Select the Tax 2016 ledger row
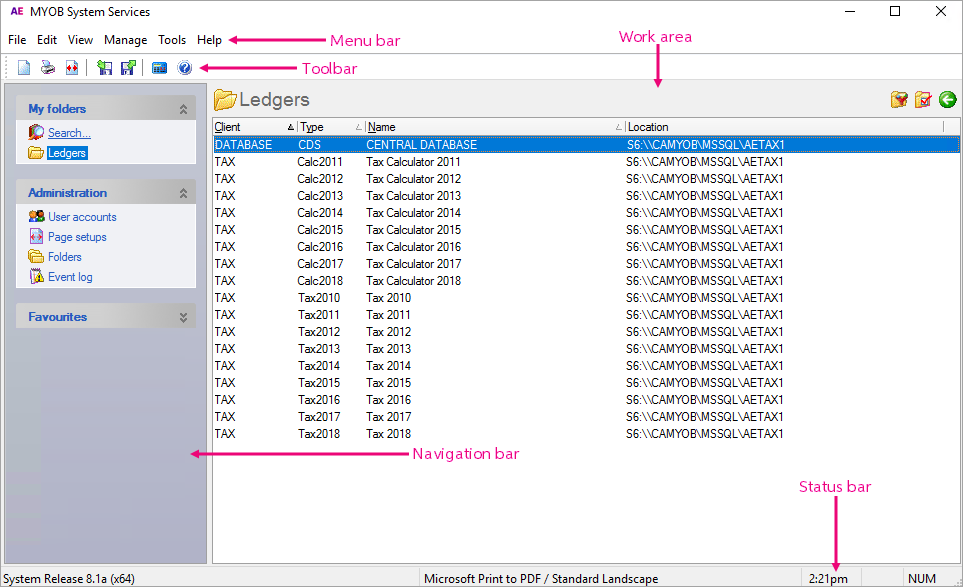 (x=587, y=400)
